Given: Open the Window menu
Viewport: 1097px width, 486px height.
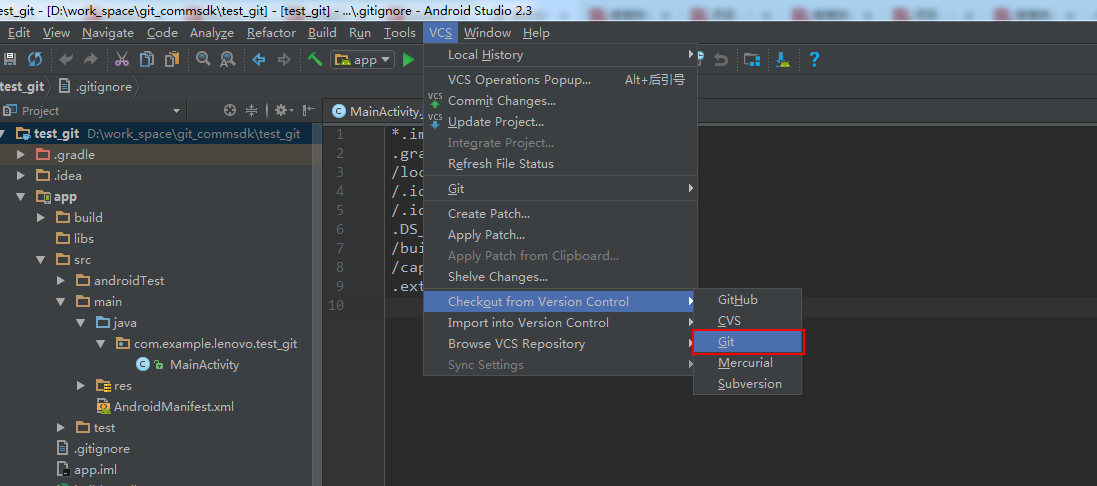Looking at the screenshot, I should pyautogui.click(x=488, y=33).
